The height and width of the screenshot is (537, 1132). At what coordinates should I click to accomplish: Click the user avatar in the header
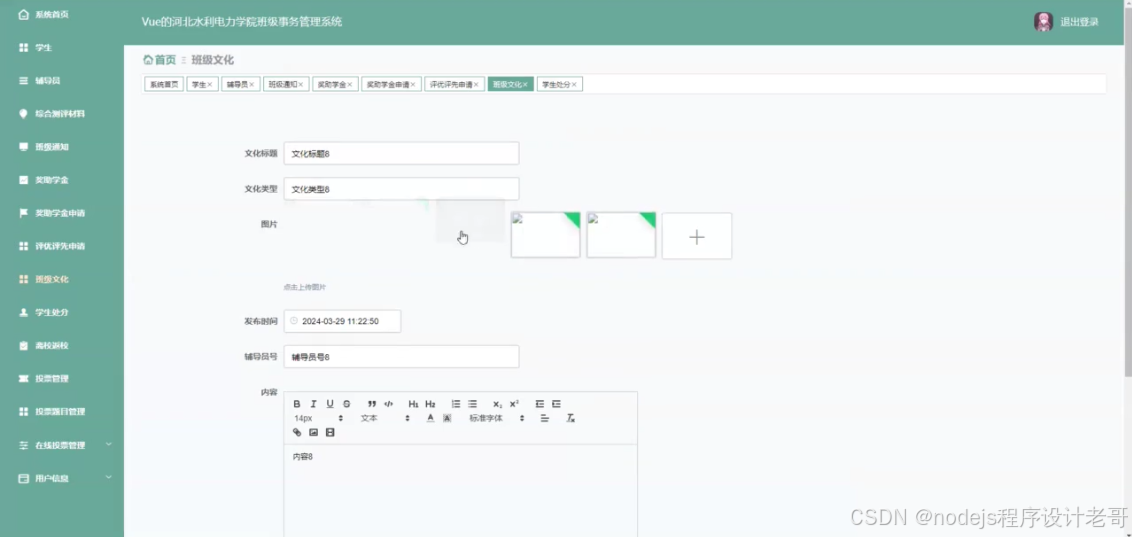[x=1043, y=22]
